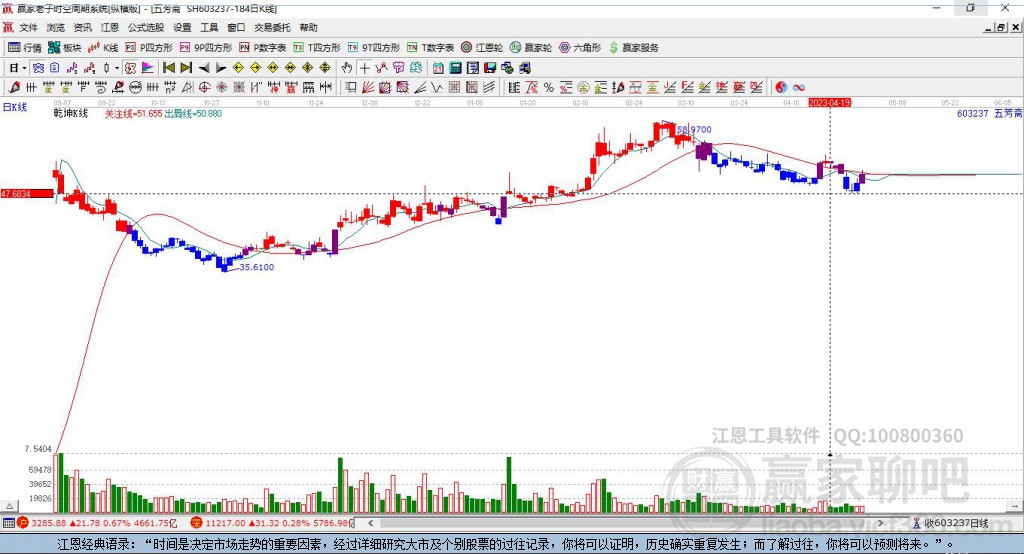Viewport: 1024px width, 554px height.
Task: Open the P数字表 number table
Action: pyautogui.click(x=263, y=48)
